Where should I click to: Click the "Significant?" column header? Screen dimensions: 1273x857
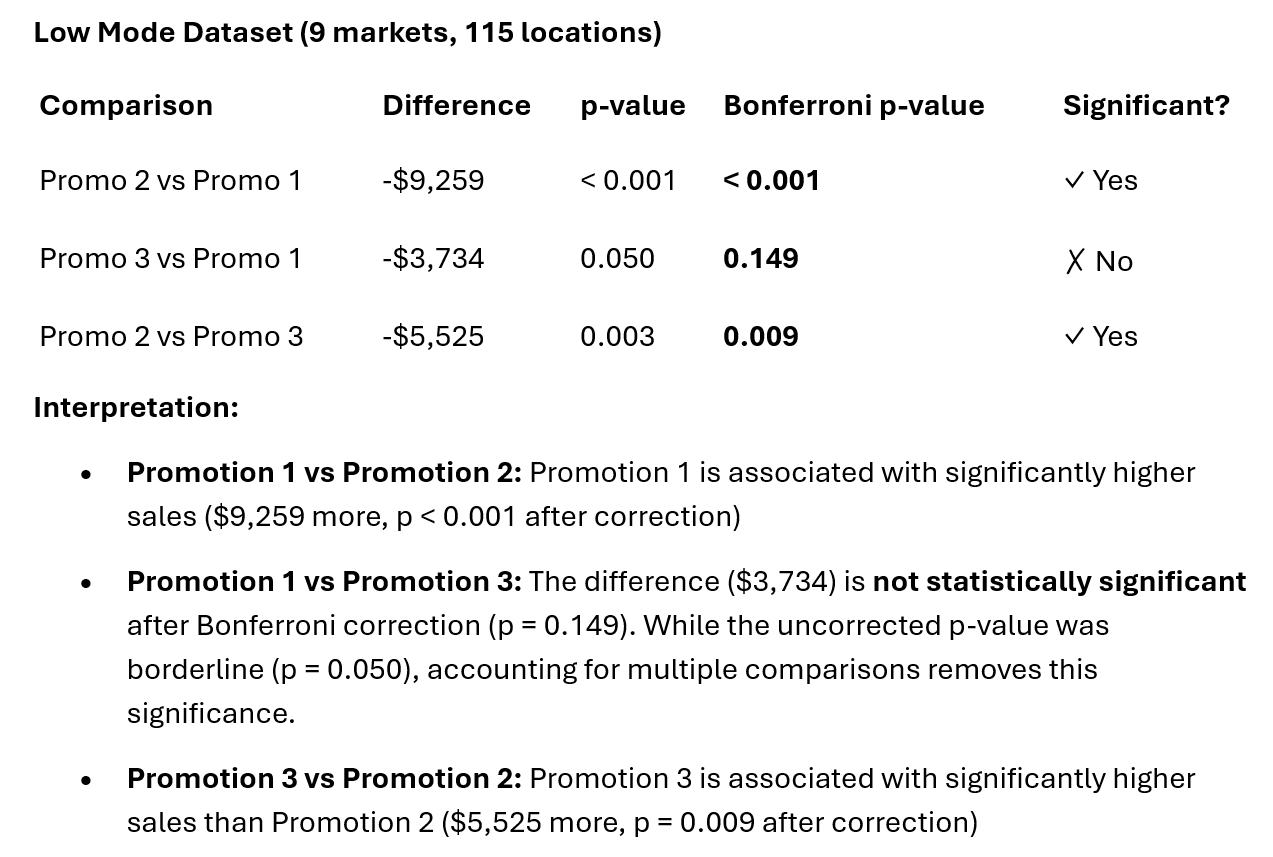1146,105
